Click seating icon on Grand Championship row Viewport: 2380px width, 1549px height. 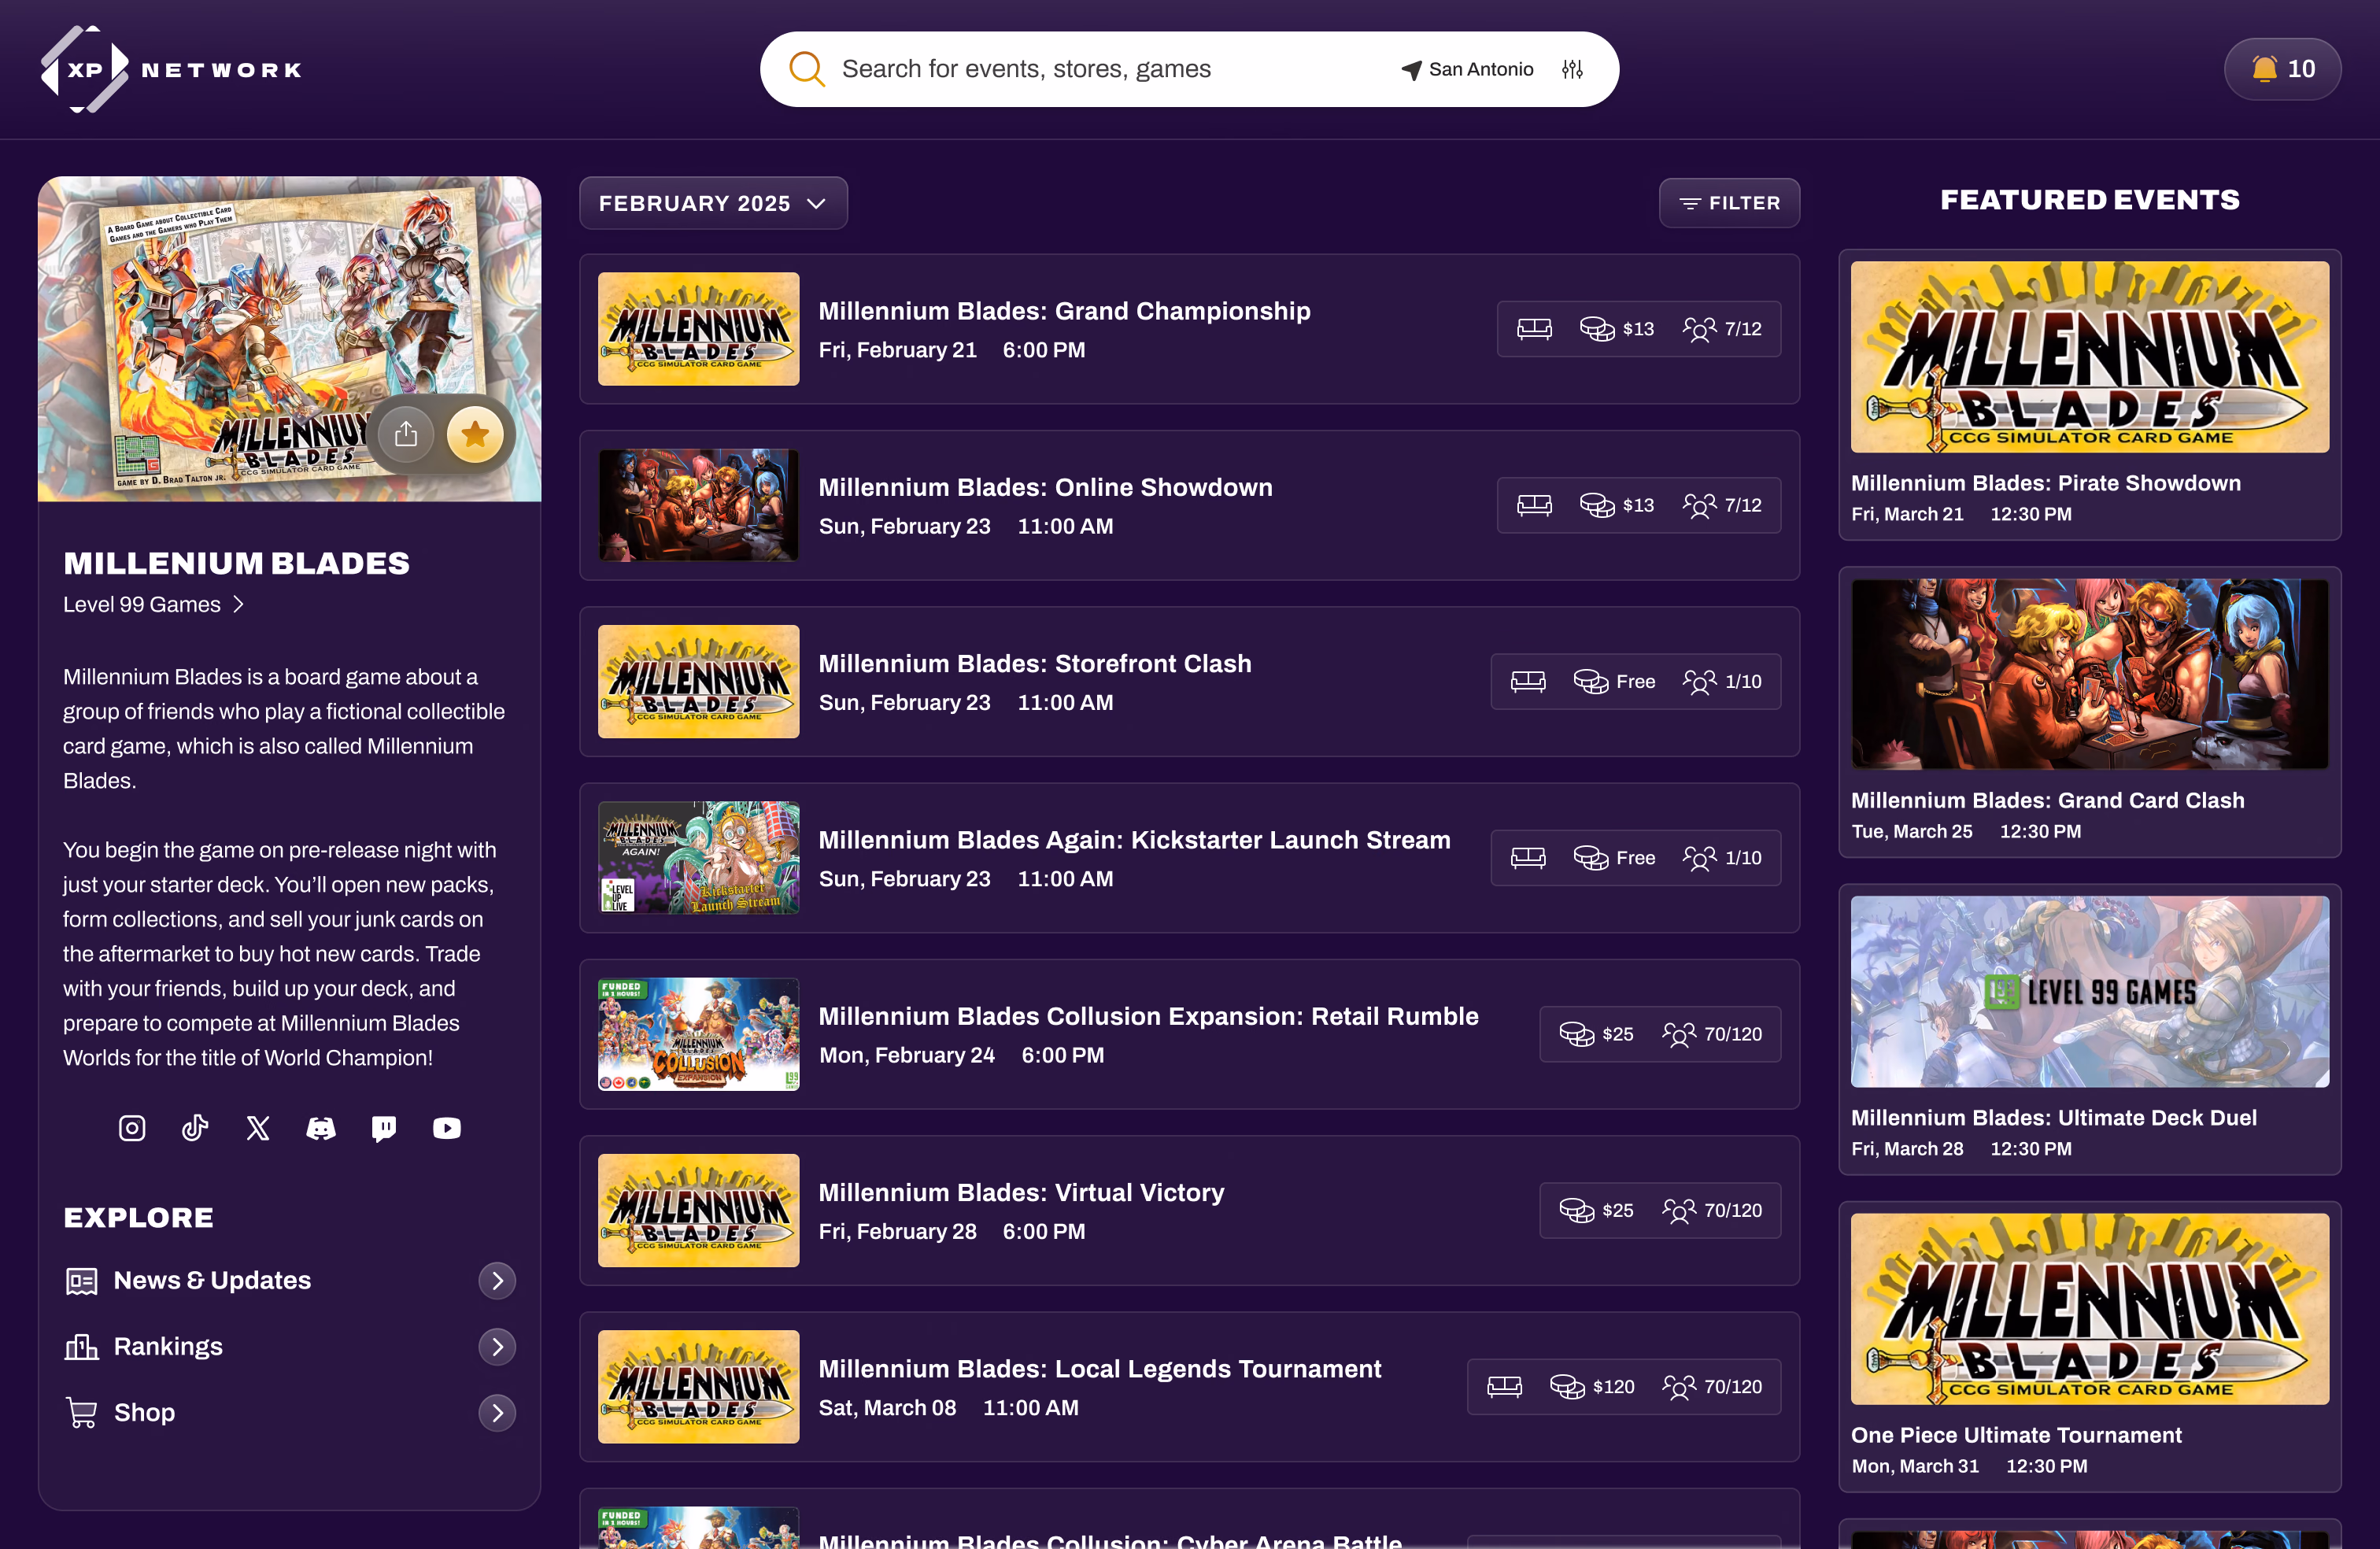[1535, 329]
